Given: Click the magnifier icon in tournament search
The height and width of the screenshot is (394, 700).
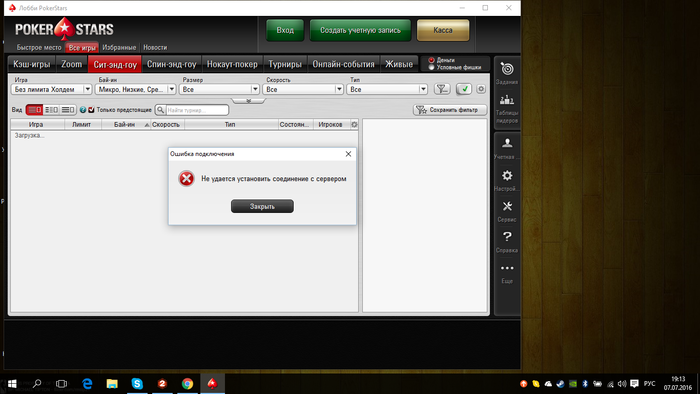Looking at the screenshot, I should (161, 110).
